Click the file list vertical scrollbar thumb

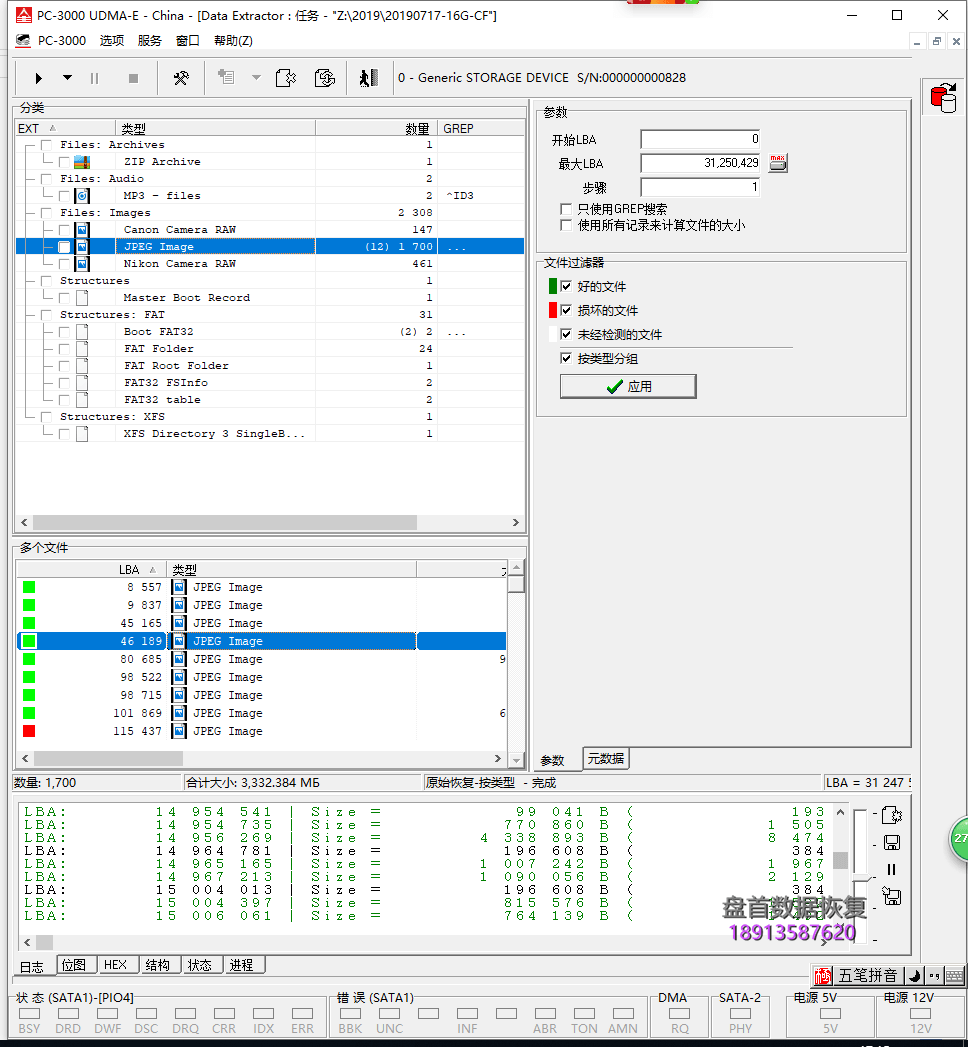point(516,584)
